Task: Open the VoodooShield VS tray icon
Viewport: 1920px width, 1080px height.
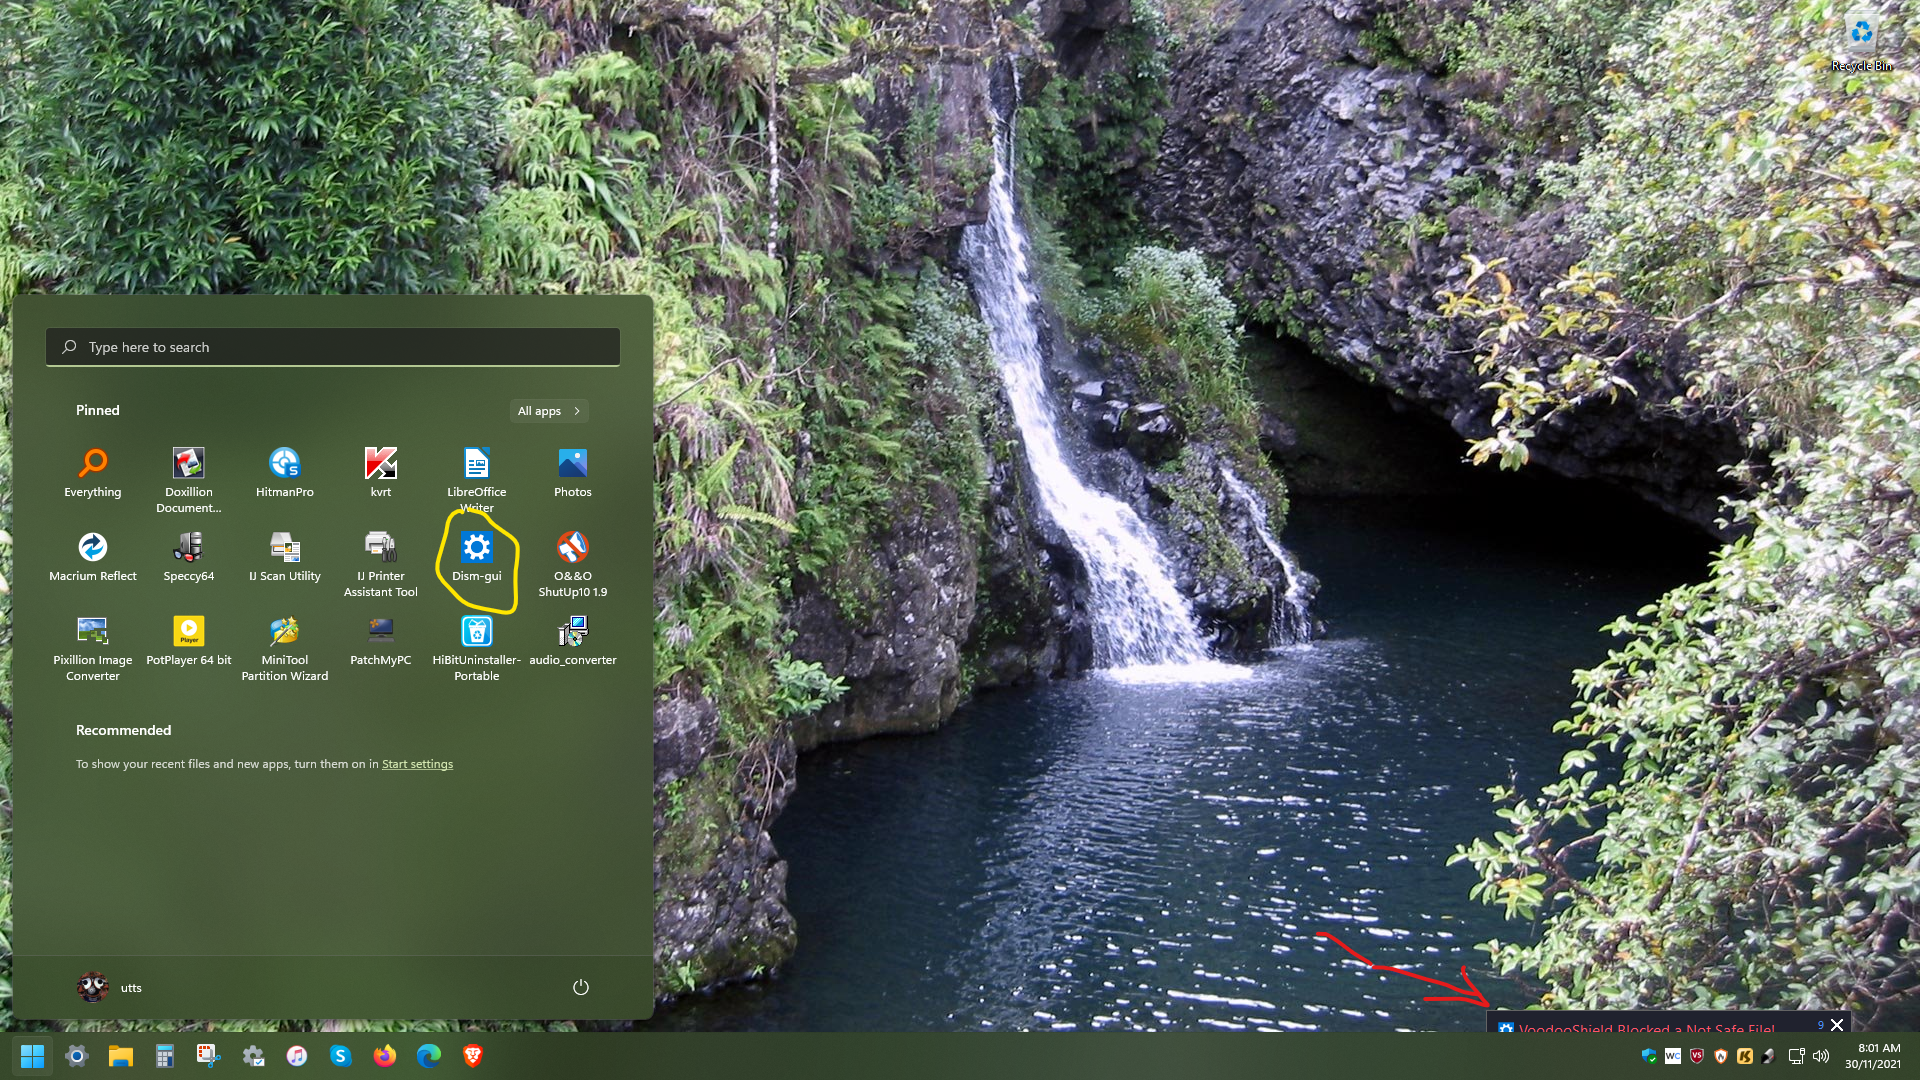Action: coord(1697,1056)
